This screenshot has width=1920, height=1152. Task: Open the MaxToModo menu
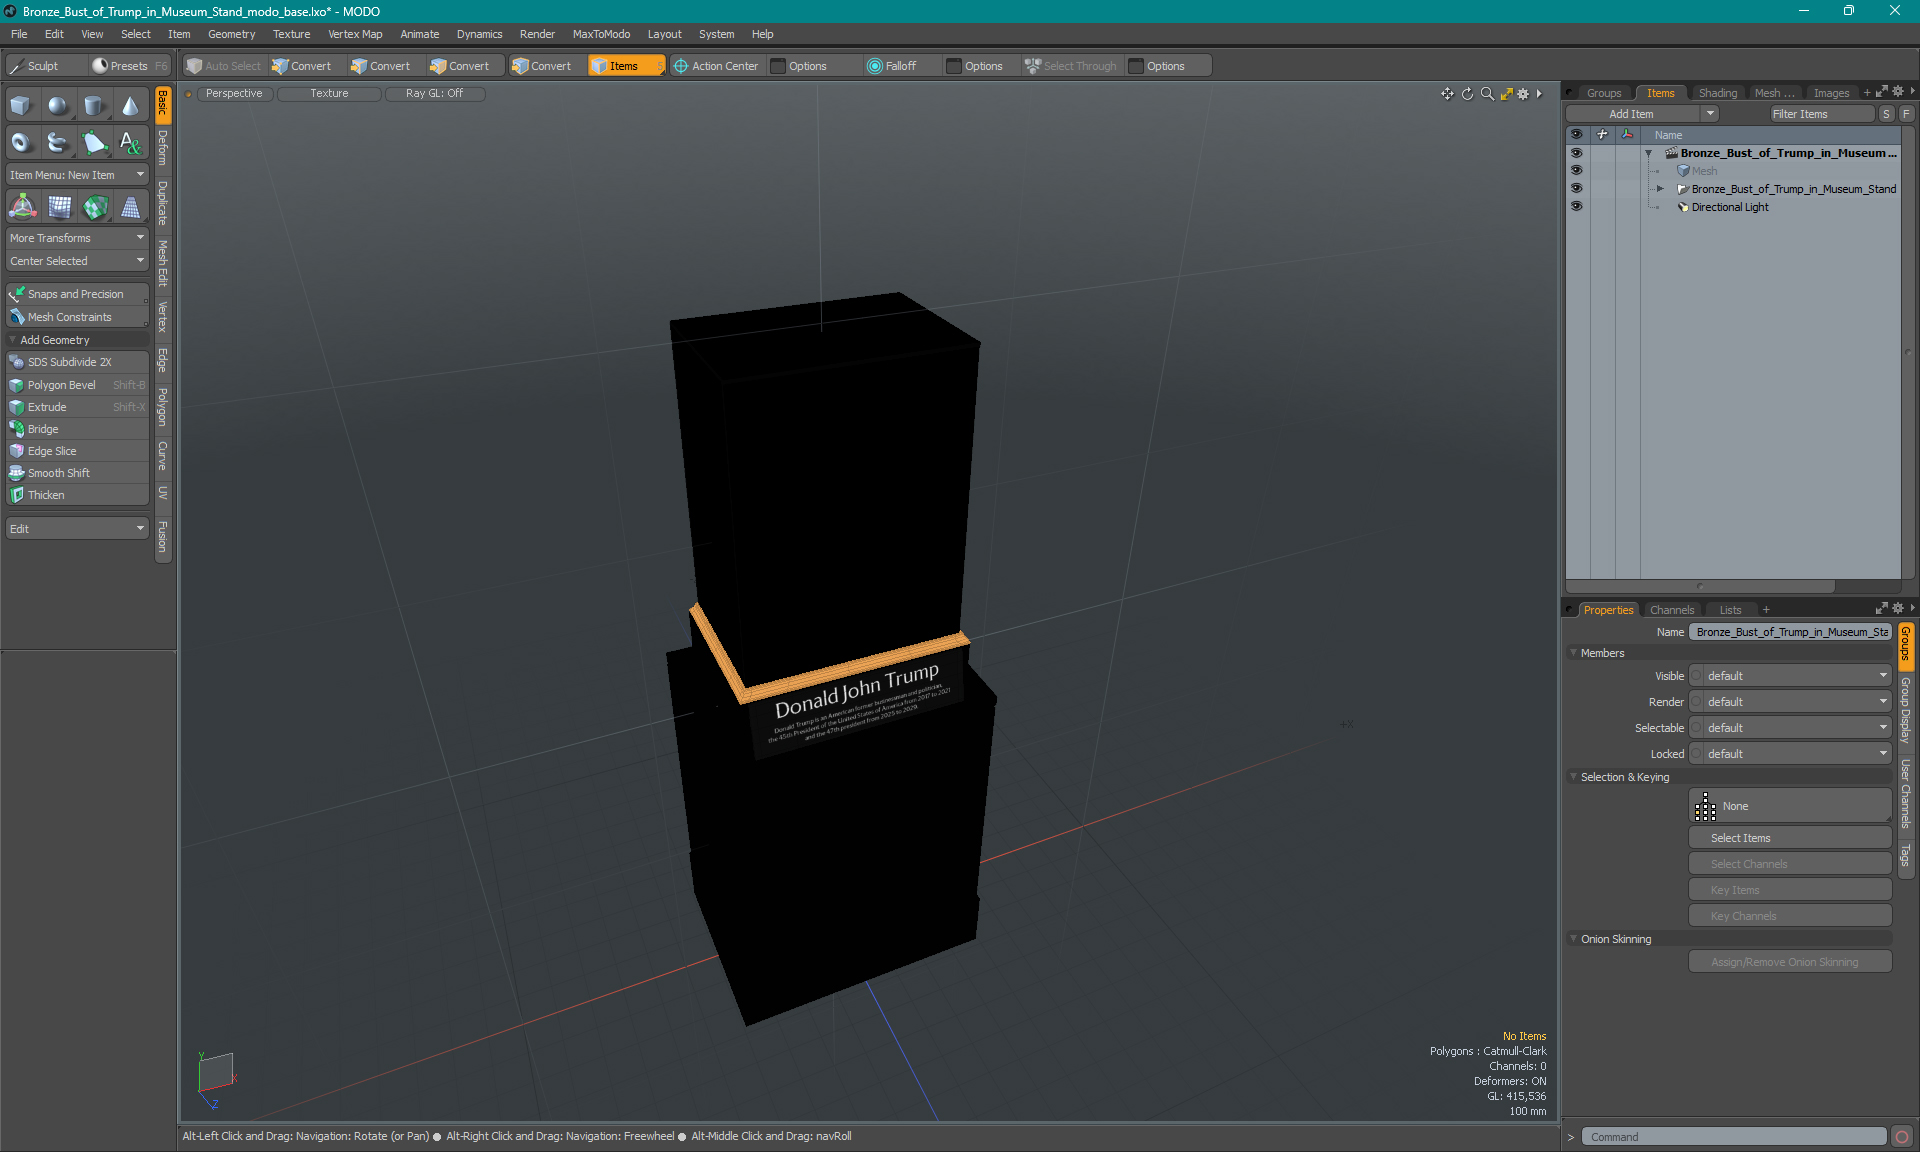(x=601, y=34)
